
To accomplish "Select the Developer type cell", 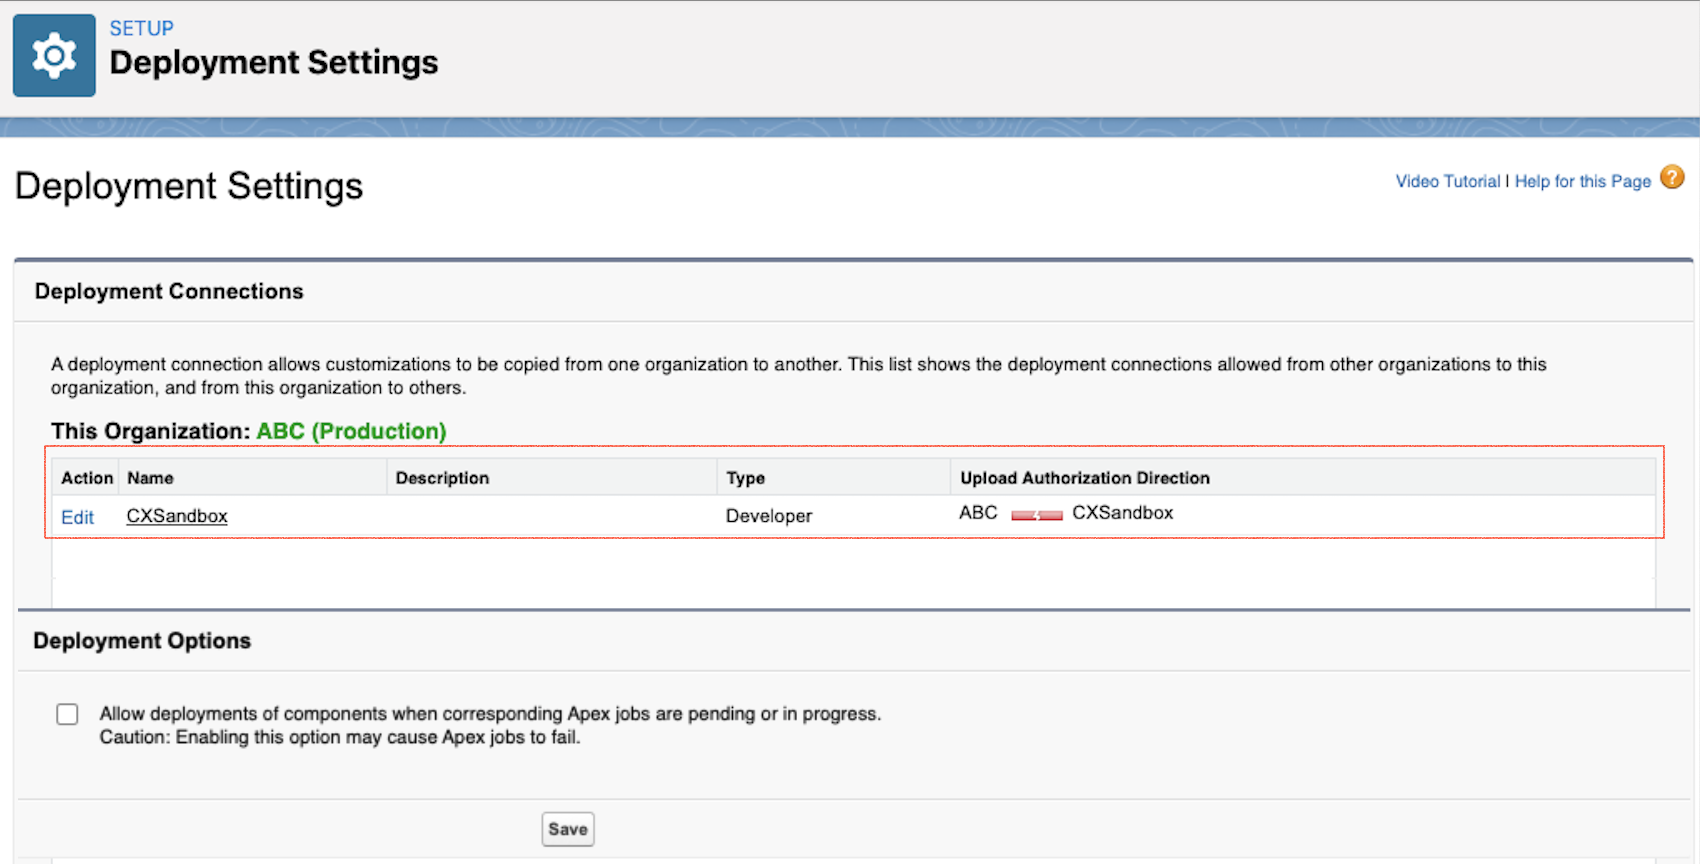I will (769, 516).
